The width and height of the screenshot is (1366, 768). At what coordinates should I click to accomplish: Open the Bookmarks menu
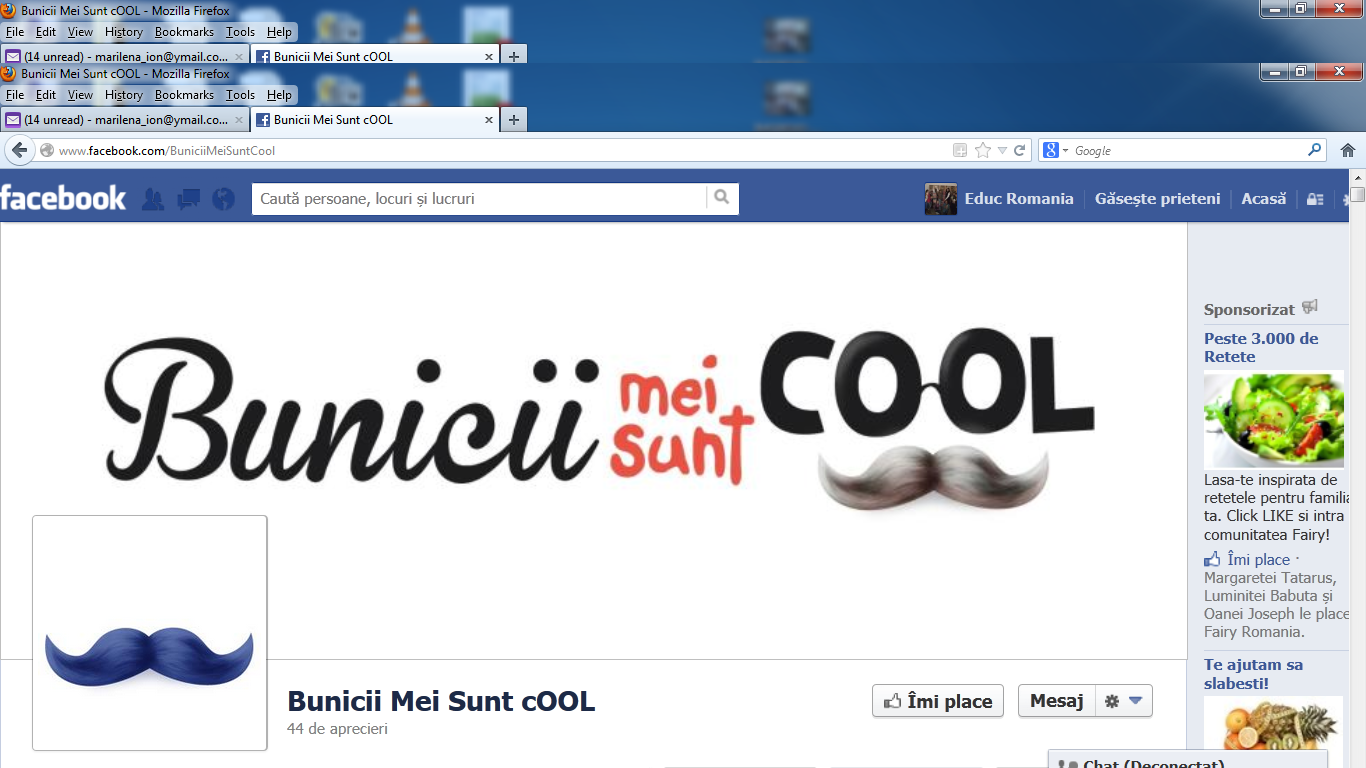point(184,95)
